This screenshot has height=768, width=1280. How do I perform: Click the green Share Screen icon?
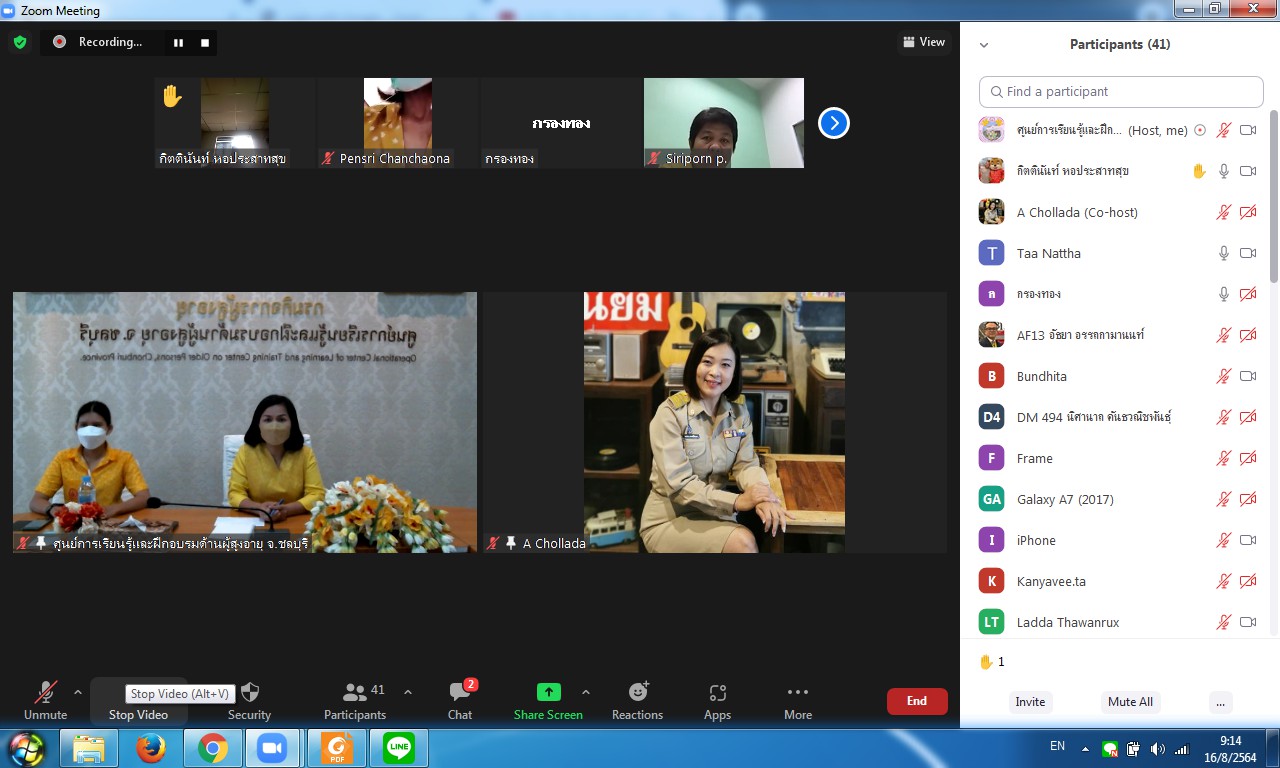tap(548, 692)
